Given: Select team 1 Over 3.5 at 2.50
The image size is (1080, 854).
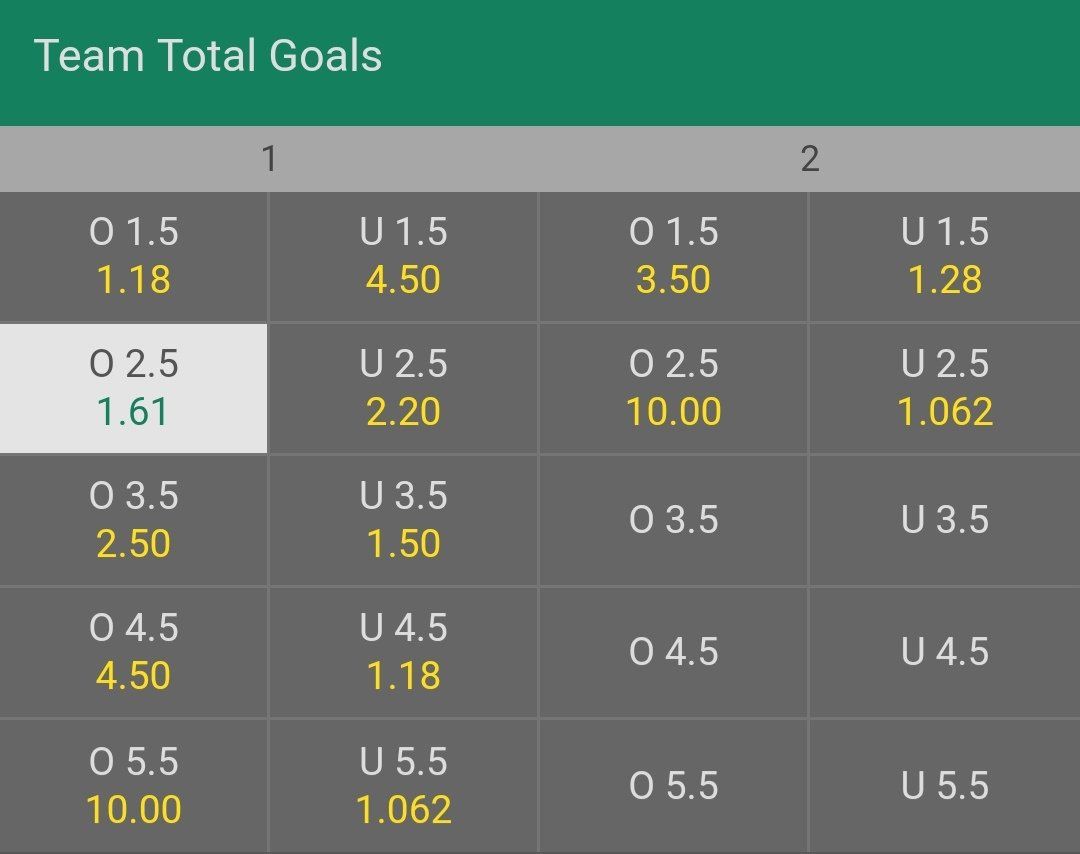Looking at the screenshot, I should 134,520.
